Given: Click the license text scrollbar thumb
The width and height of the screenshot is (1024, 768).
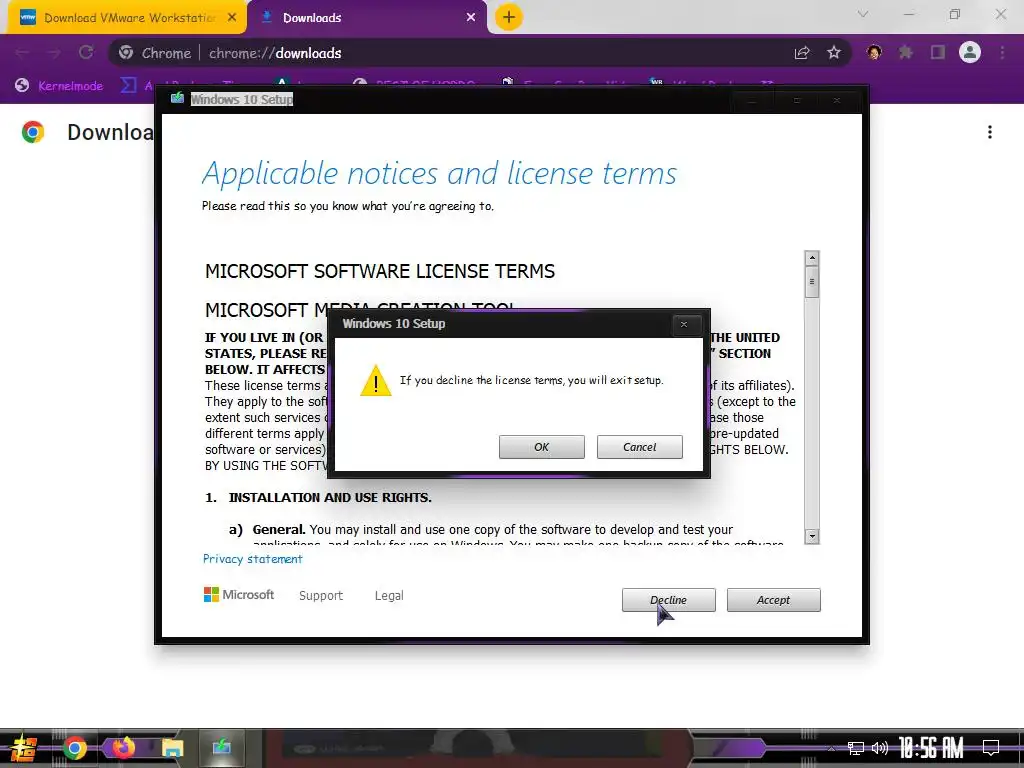Looking at the screenshot, I should pos(812,281).
